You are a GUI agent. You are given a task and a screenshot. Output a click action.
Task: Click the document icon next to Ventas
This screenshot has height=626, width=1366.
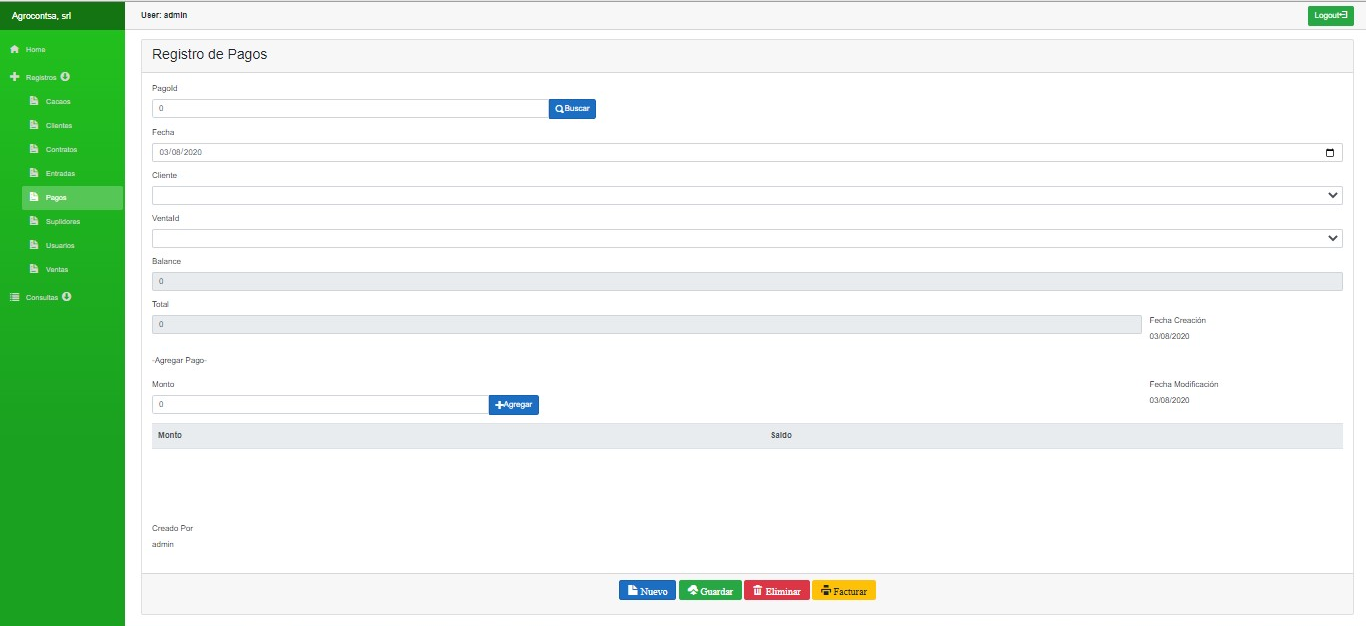tap(34, 269)
